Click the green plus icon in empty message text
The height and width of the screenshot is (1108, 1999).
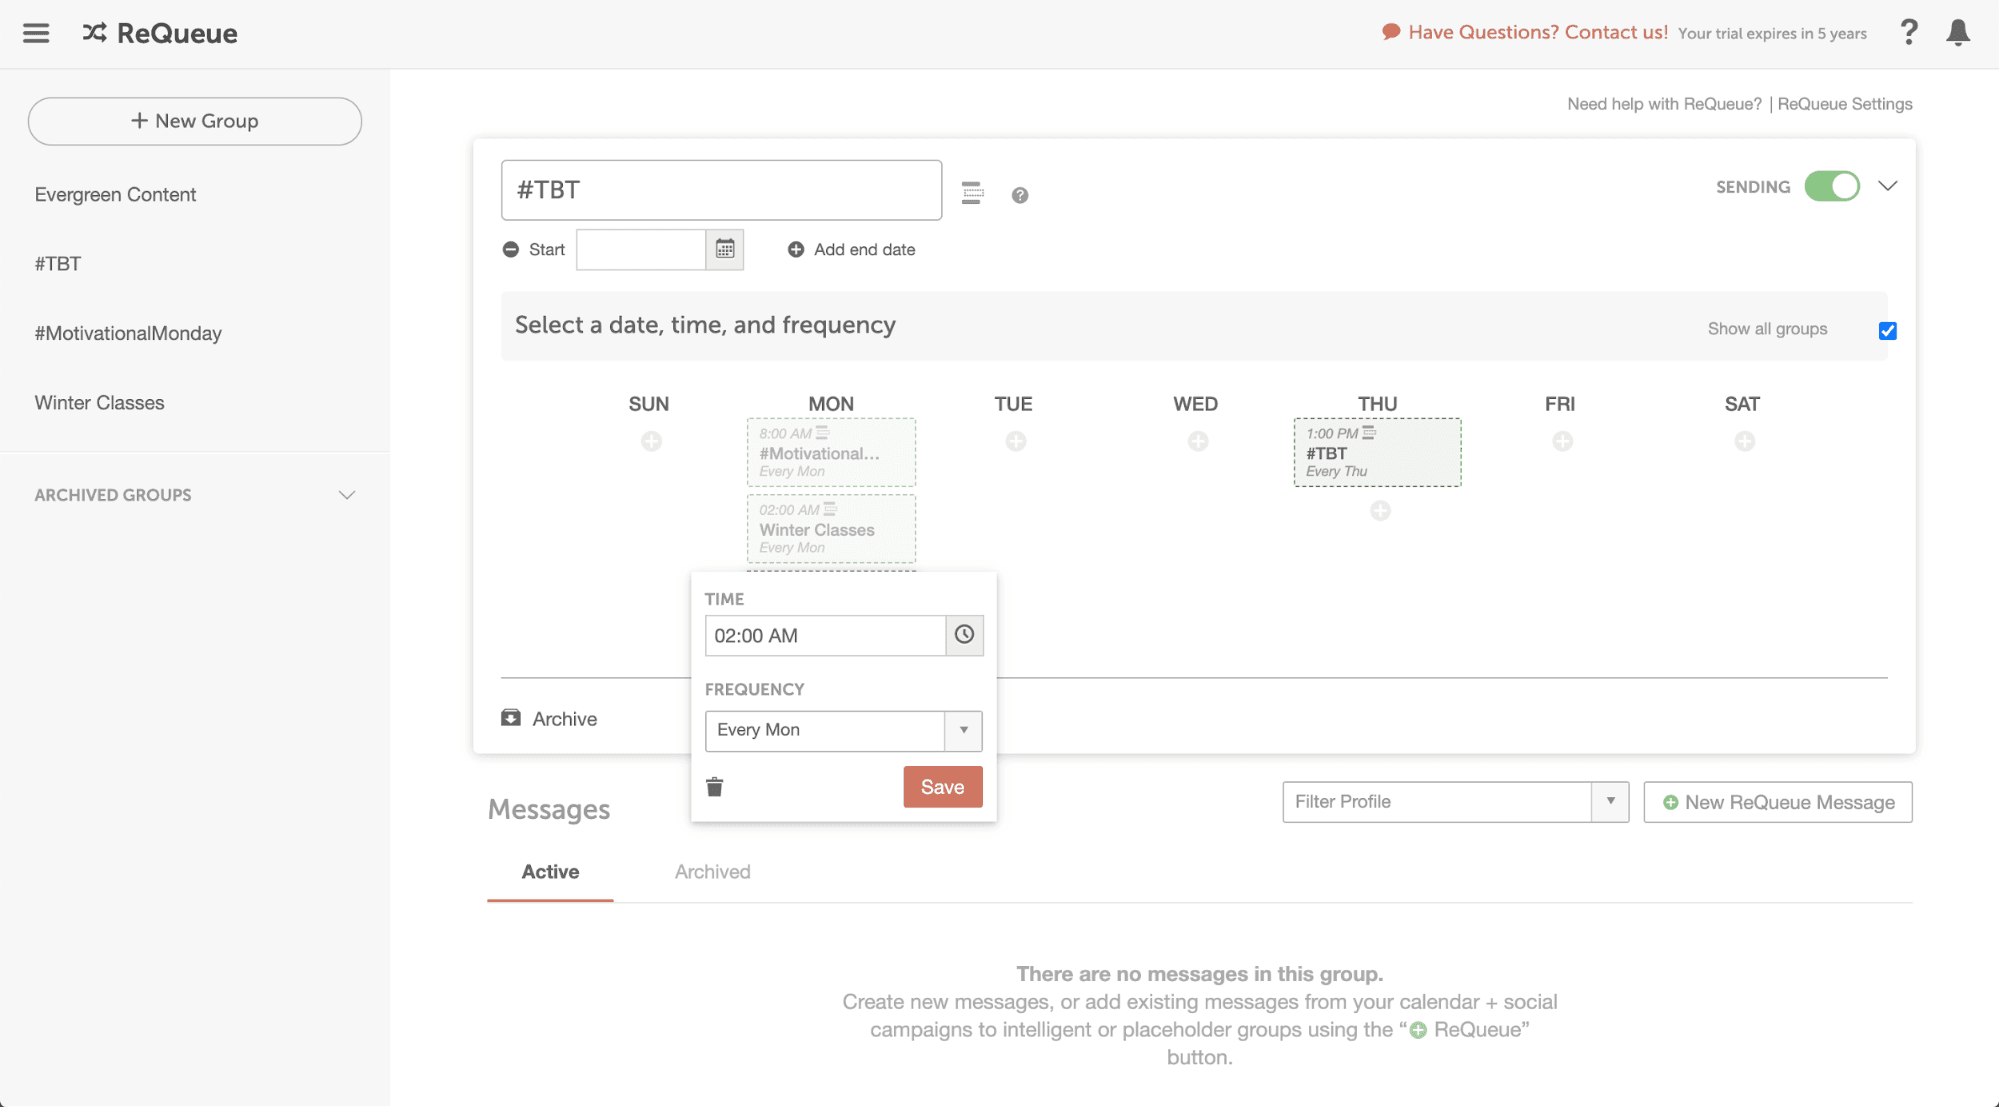click(x=1418, y=1030)
